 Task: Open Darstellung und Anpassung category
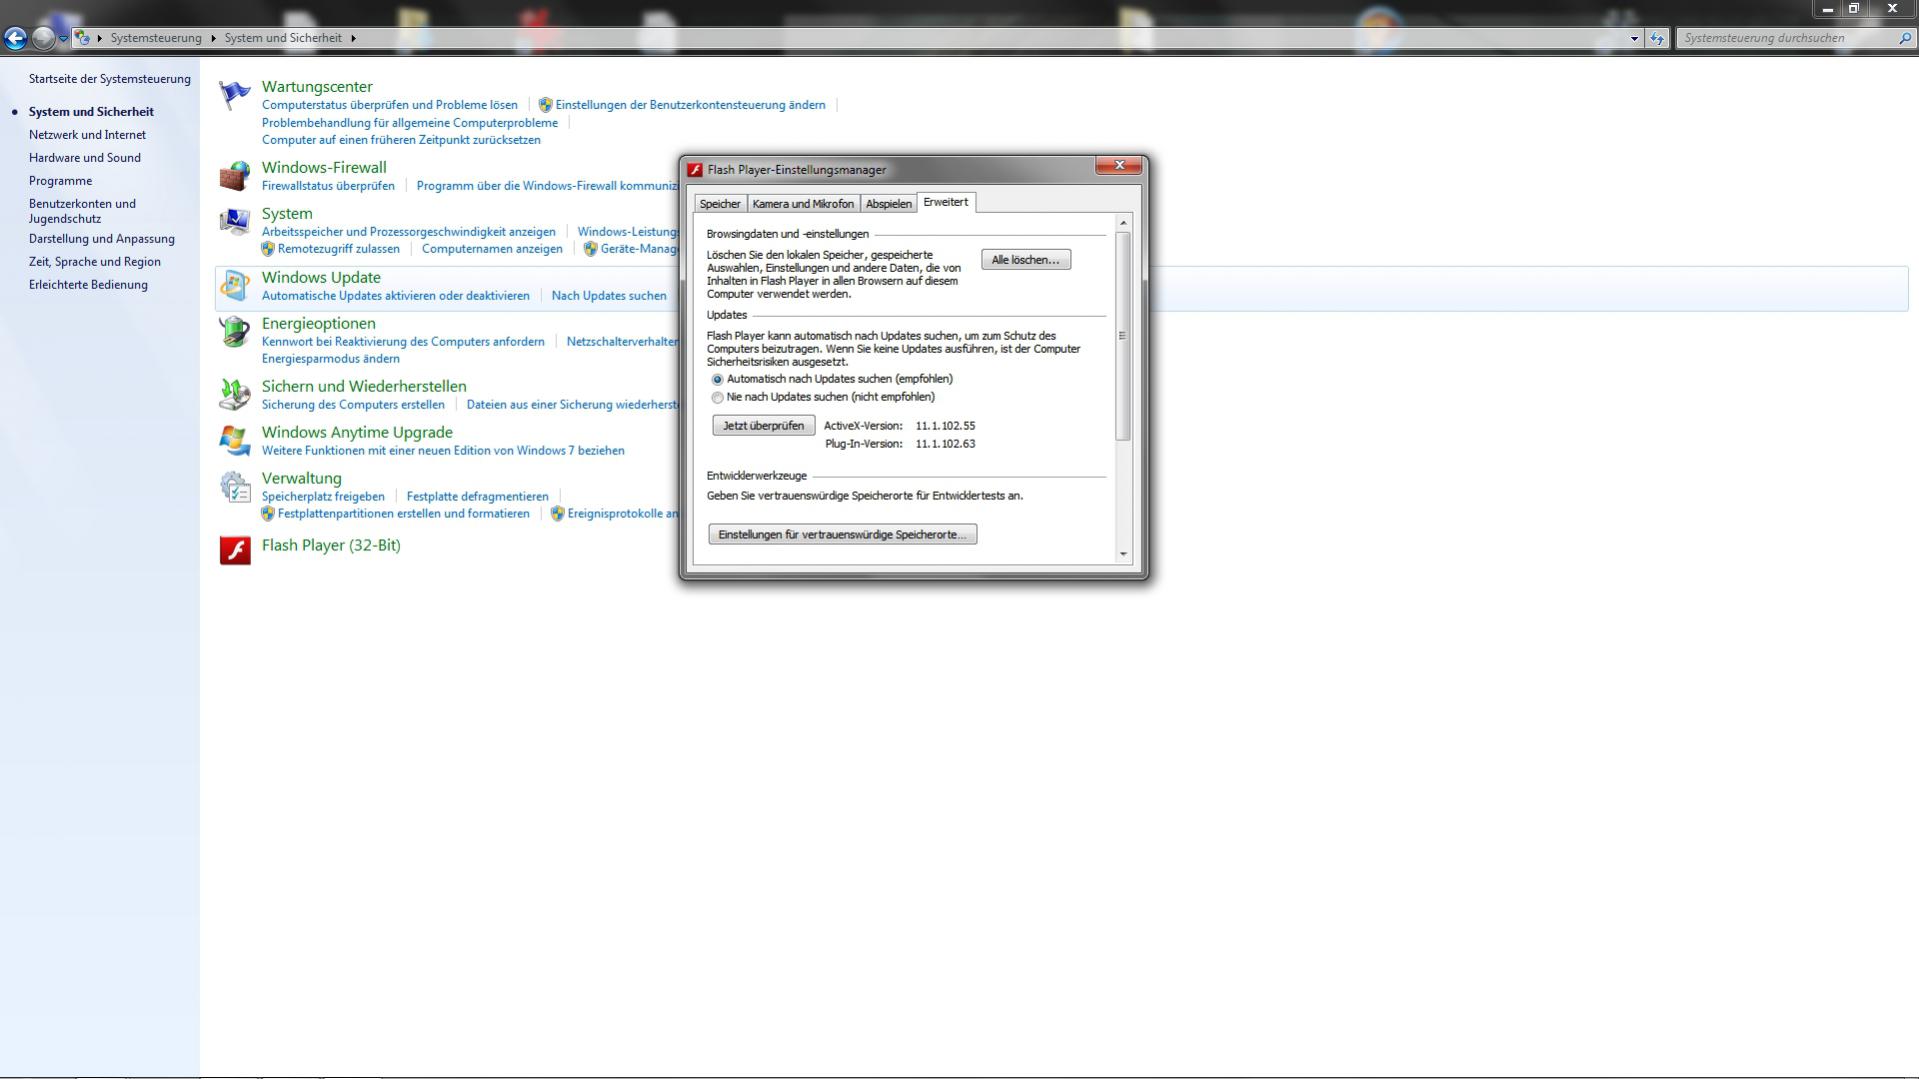pyautogui.click(x=102, y=239)
